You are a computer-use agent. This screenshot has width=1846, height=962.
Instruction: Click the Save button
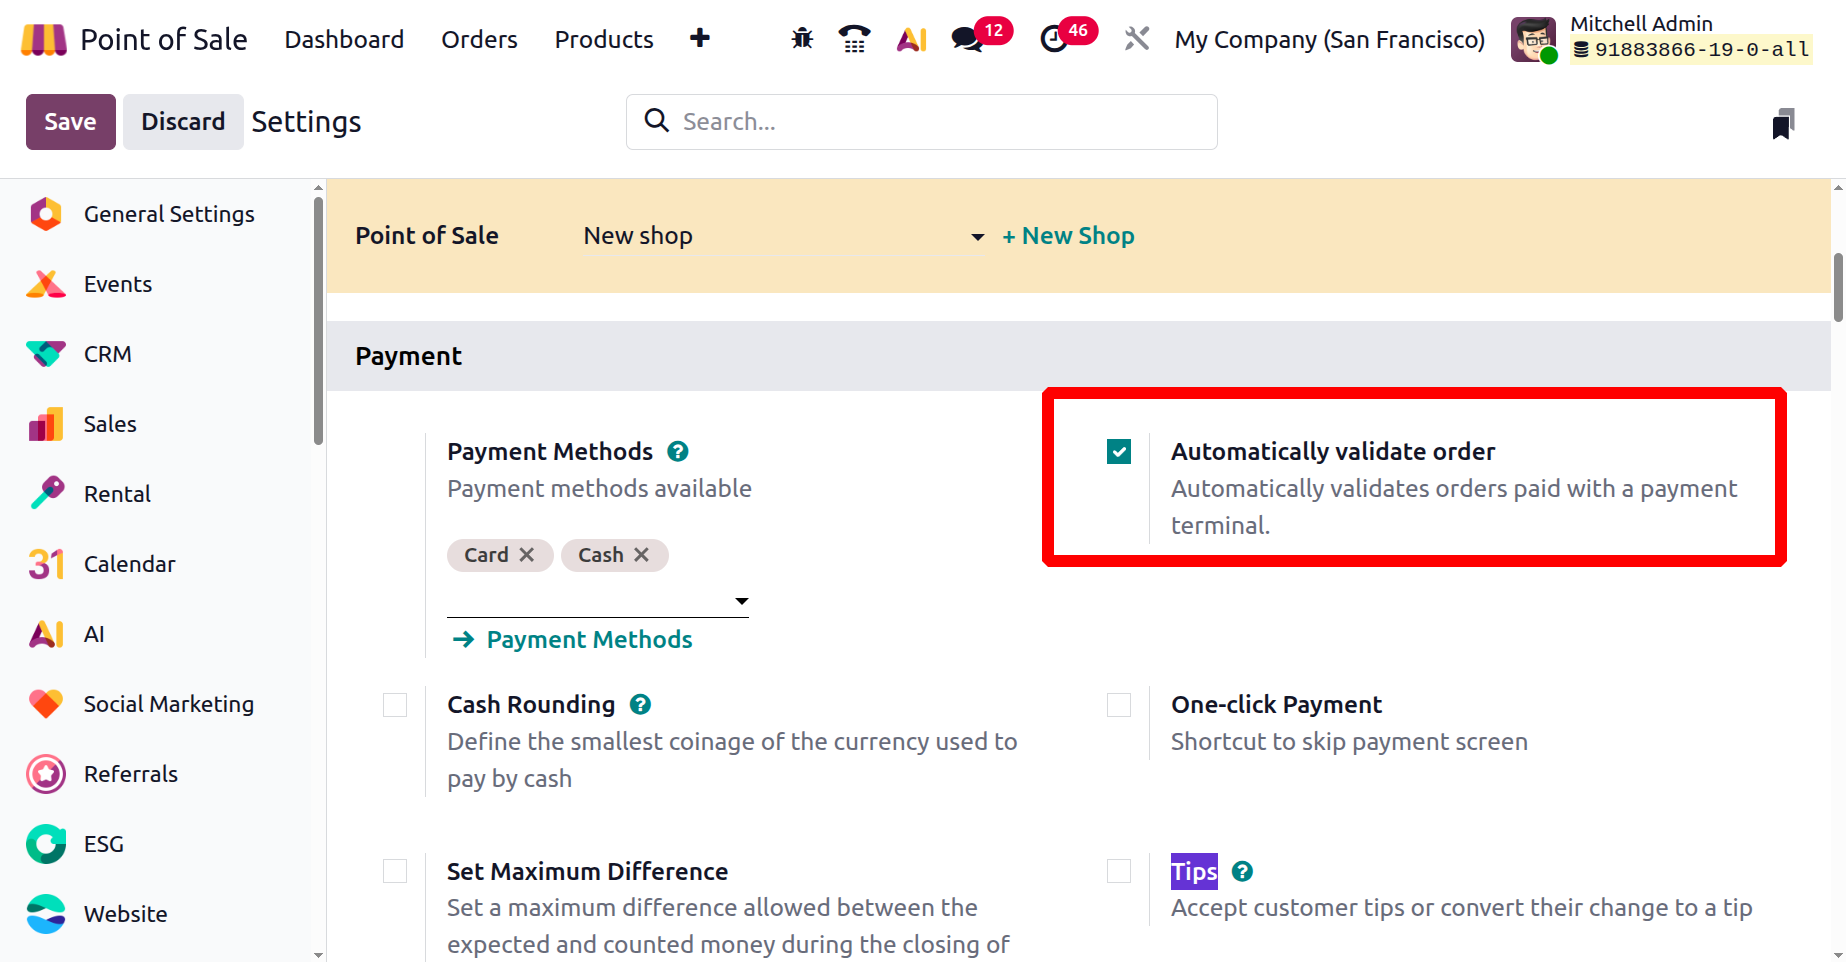coord(71,122)
